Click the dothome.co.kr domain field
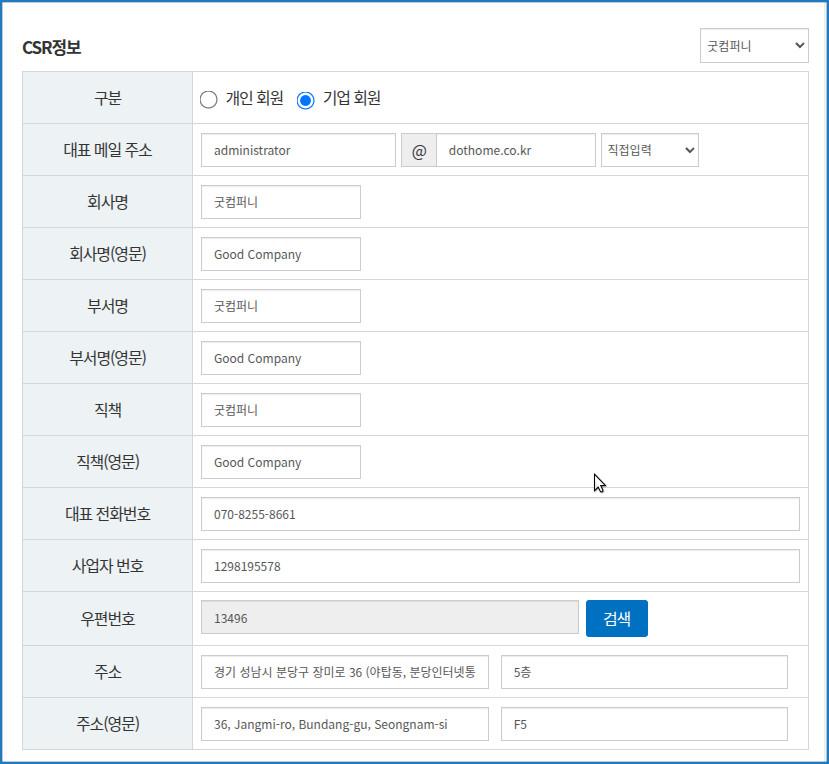This screenshot has width=829, height=764. pos(516,150)
